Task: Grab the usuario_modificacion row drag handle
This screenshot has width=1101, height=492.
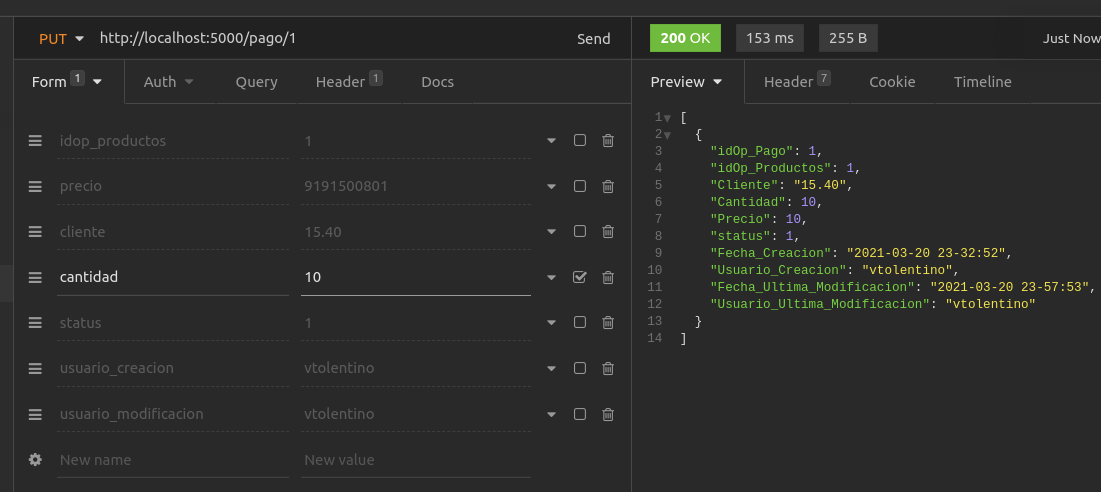Action: click(x=35, y=414)
